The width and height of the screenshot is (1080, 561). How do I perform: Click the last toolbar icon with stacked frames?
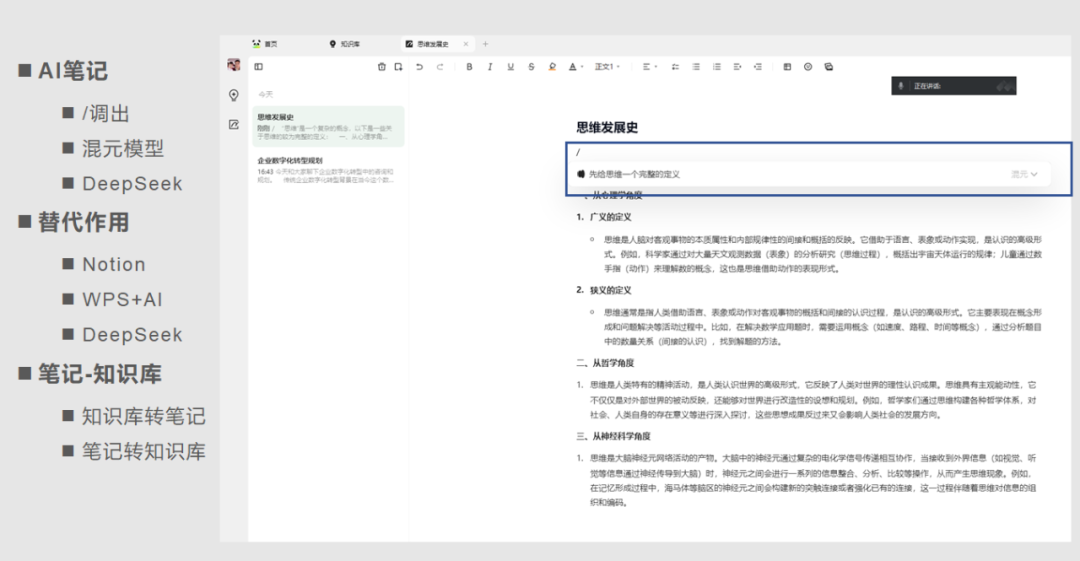coord(829,67)
